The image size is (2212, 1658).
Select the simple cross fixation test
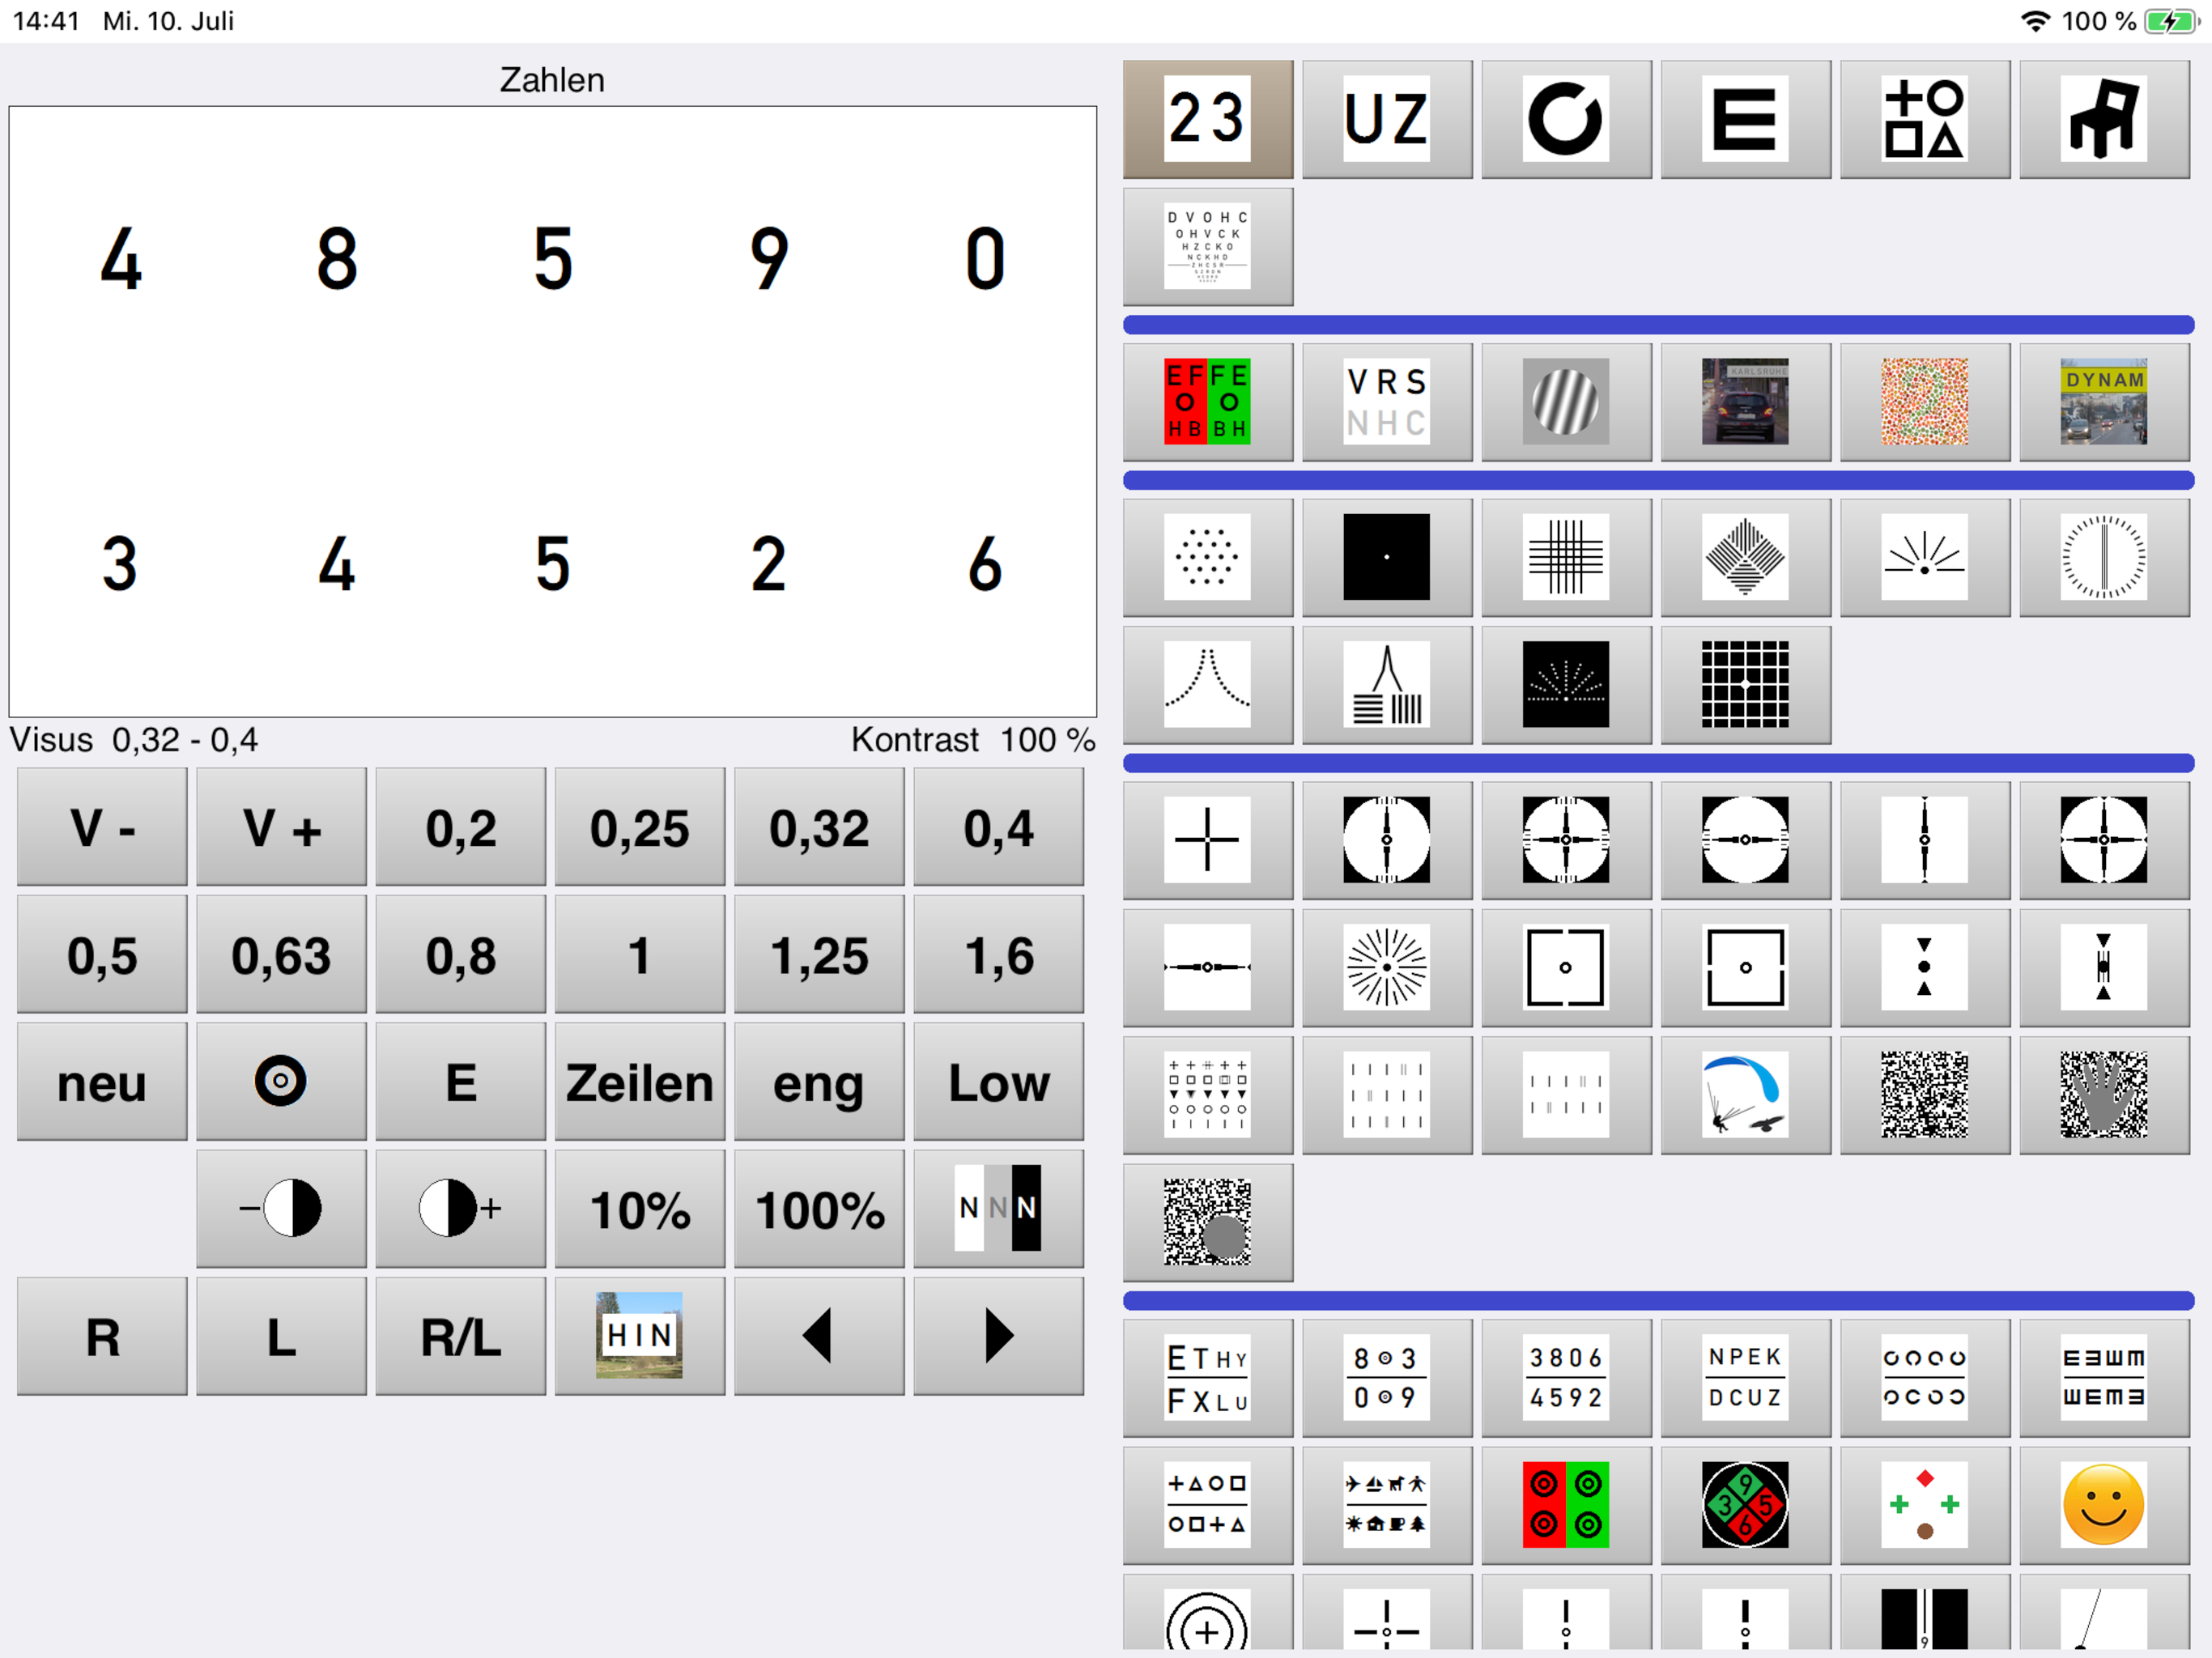coord(1207,840)
